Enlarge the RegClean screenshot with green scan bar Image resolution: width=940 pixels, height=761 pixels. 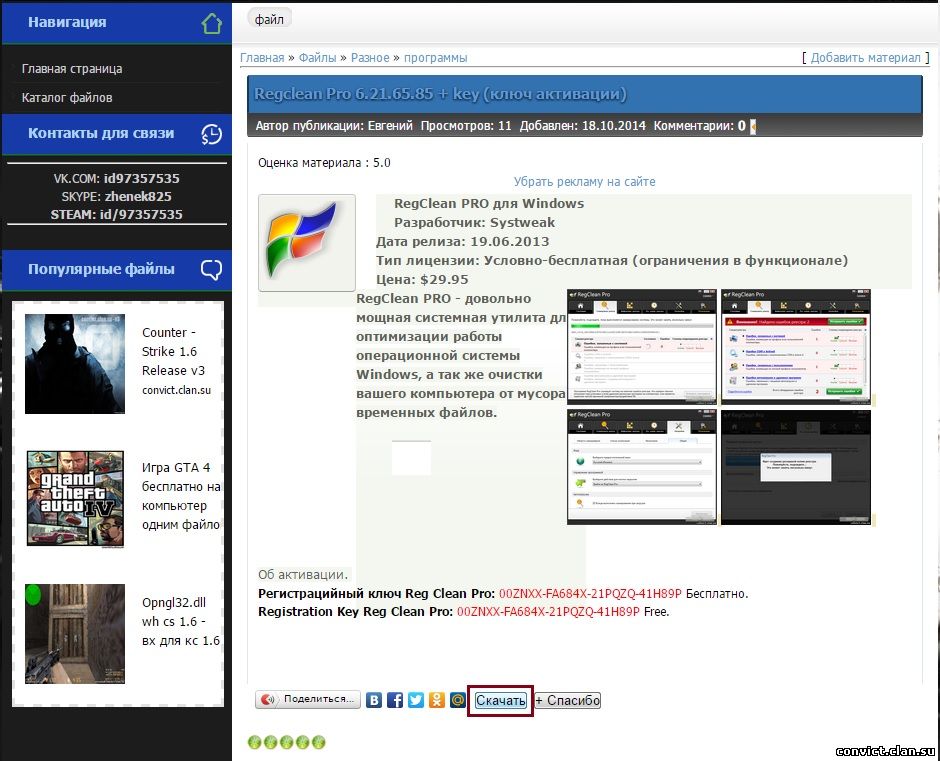point(641,347)
